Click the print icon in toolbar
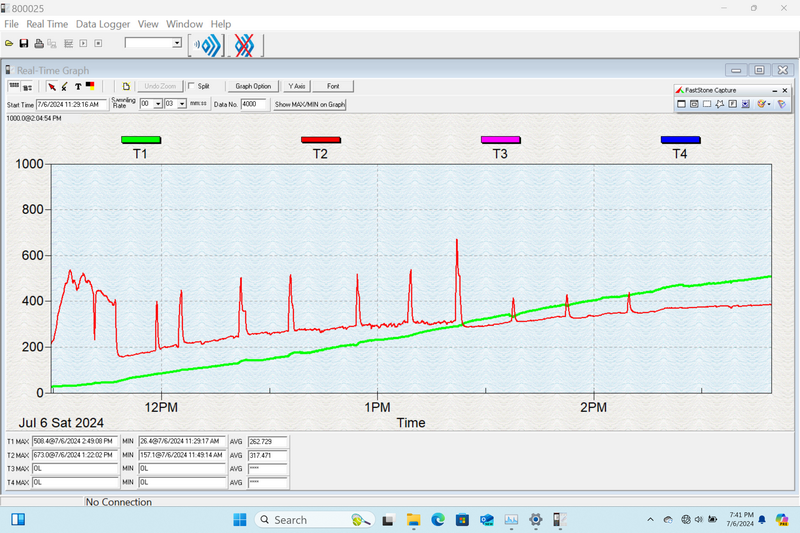Image resolution: width=800 pixels, height=533 pixels. (x=38, y=44)
